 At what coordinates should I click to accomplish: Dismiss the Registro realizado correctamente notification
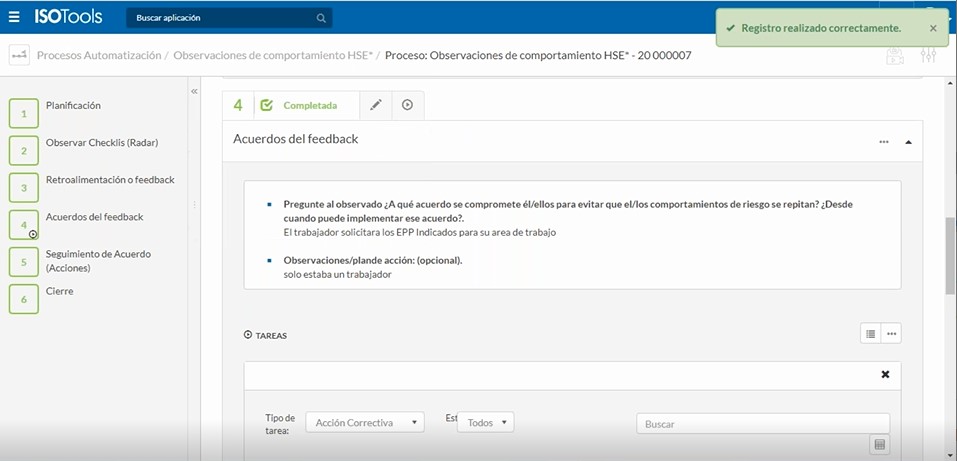point(933,29)
